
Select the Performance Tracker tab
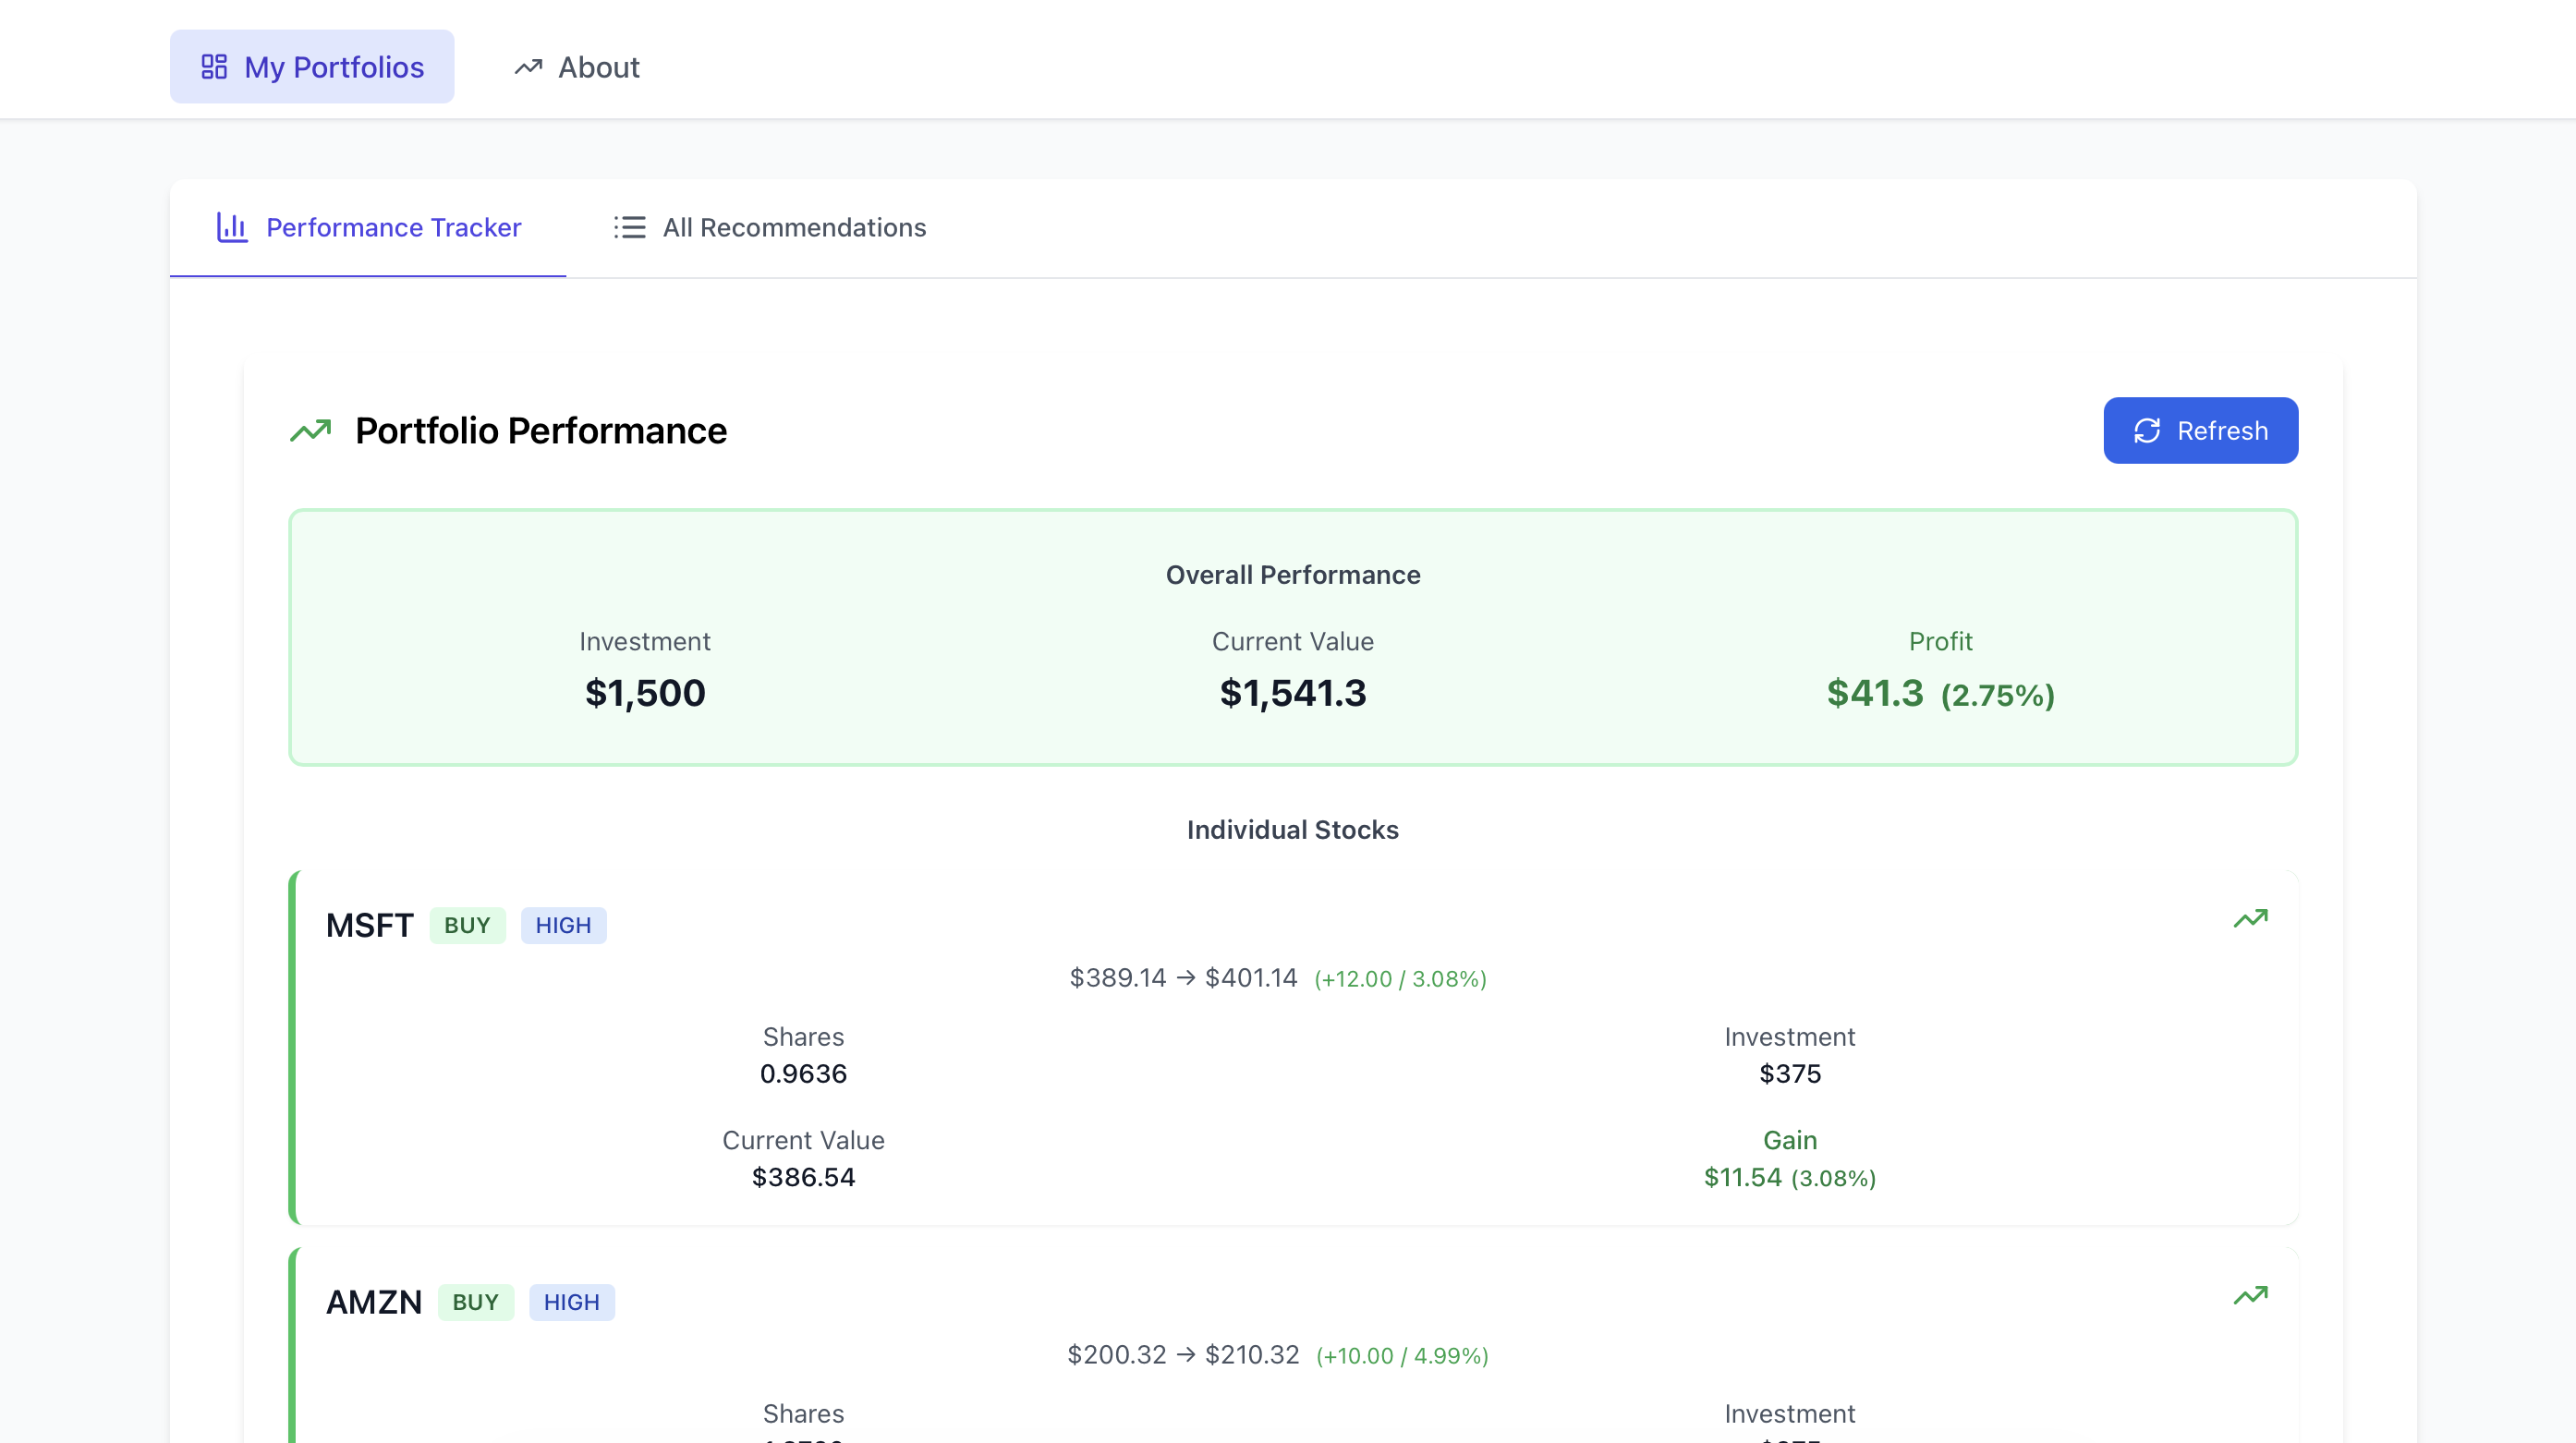pyautogui.click(x=369, y=228)
